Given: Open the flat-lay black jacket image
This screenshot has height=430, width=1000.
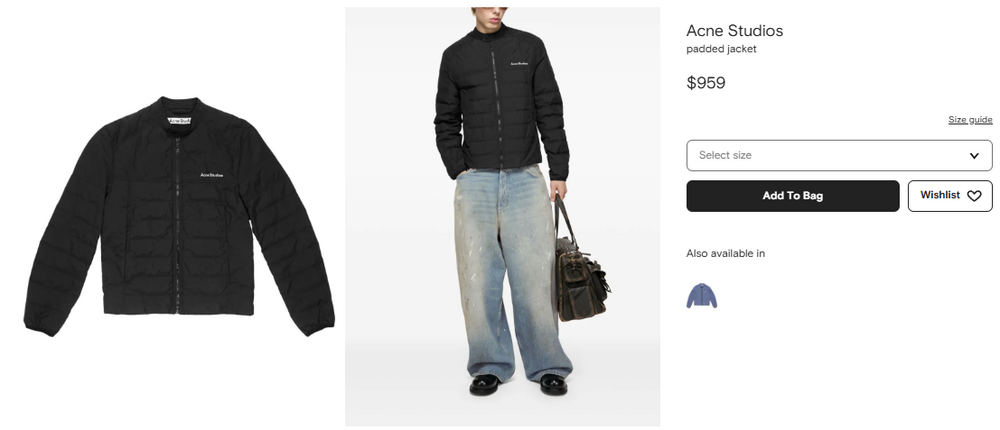Looking at the screenshot, I should [179, 216].
